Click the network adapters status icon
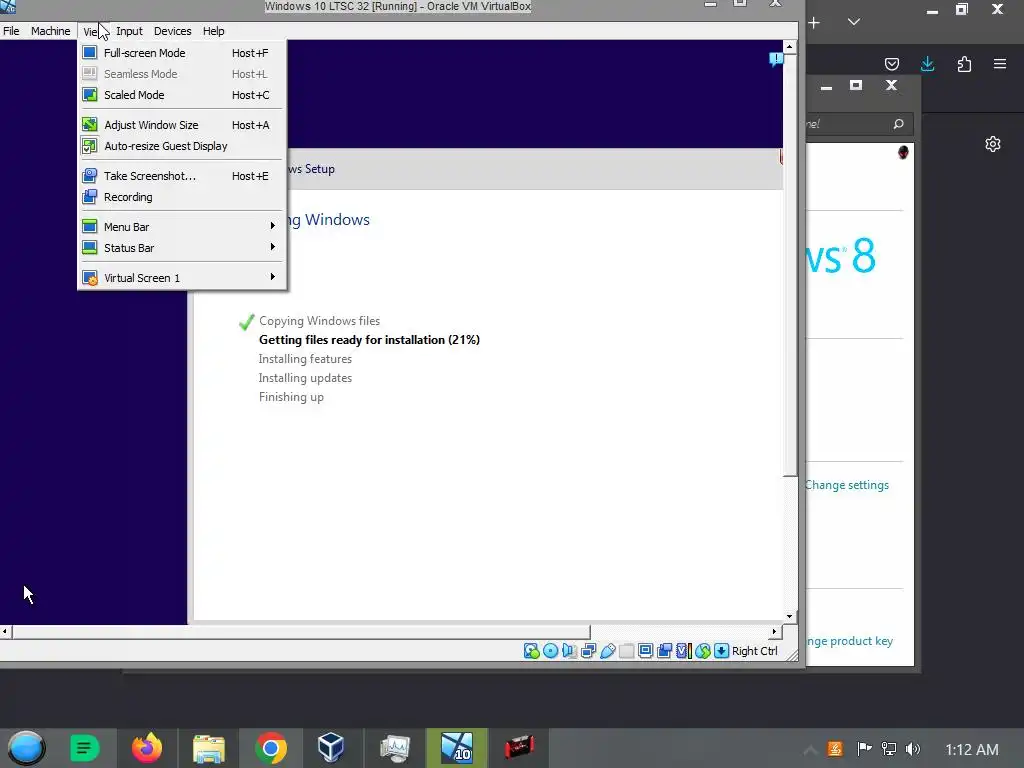The height and width of the screenshot is (768, 1024). point(588,650)
